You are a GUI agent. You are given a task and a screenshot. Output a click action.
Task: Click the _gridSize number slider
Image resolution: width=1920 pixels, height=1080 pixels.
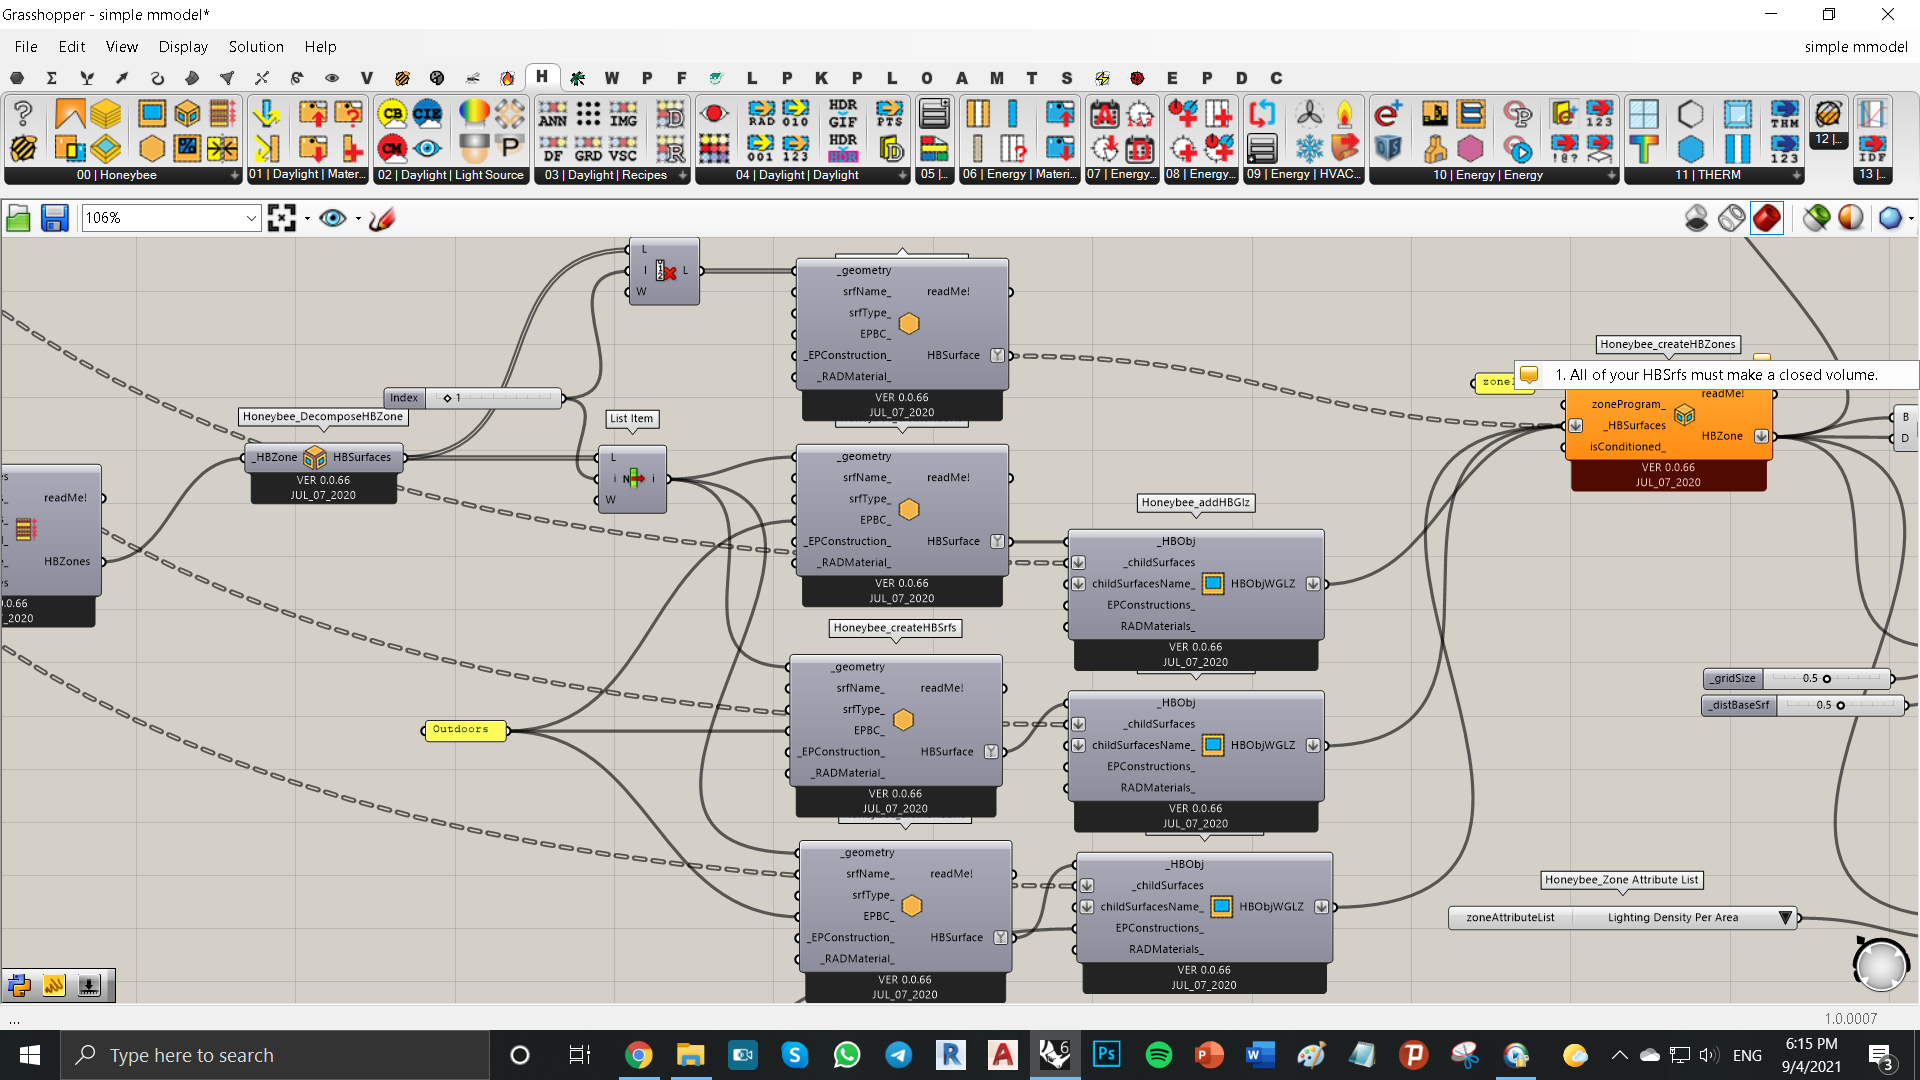tap(1797, 679)
